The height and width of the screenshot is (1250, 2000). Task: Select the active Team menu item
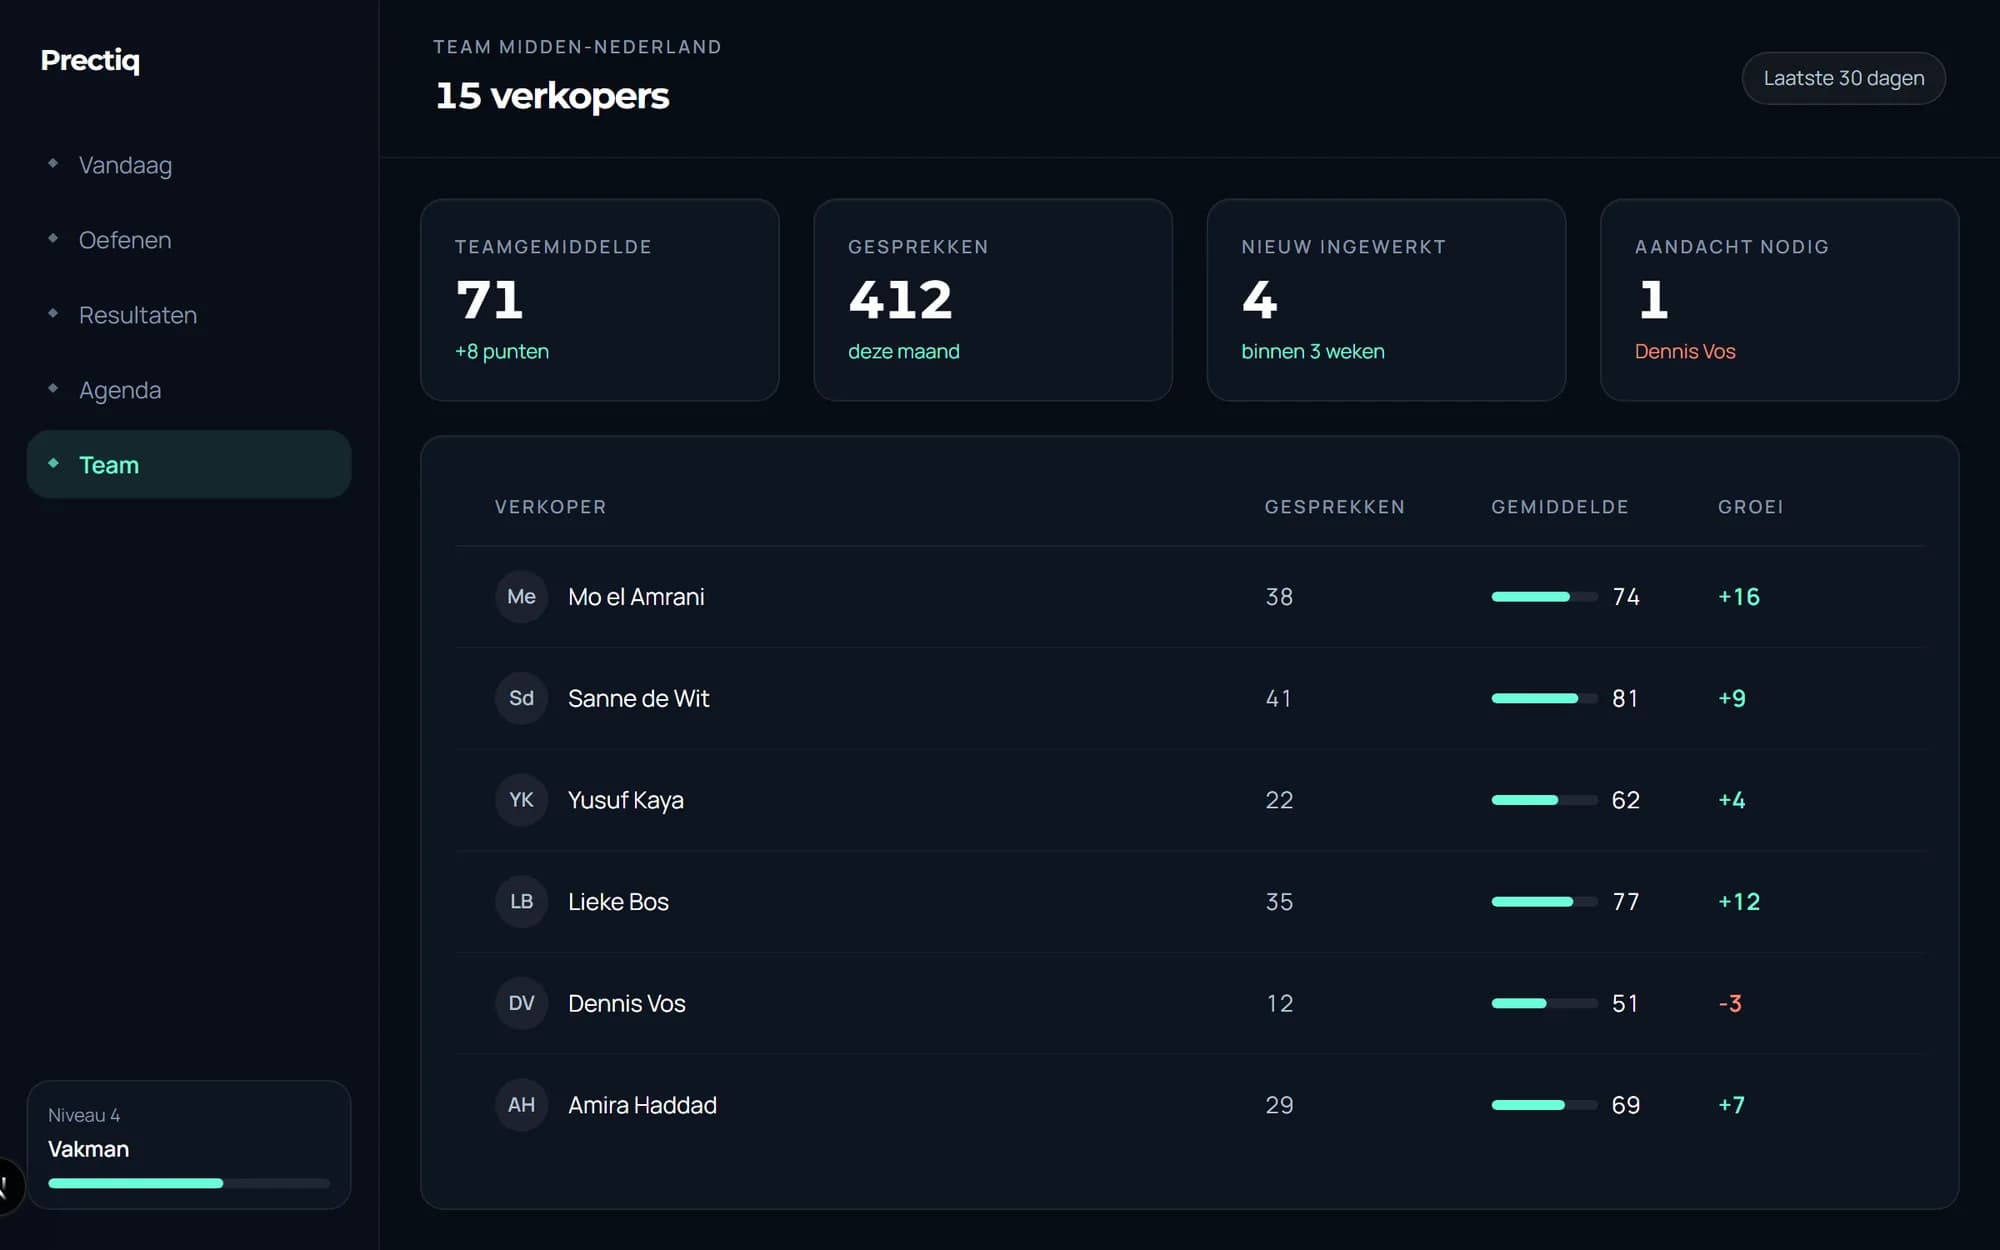pos(189,465)
